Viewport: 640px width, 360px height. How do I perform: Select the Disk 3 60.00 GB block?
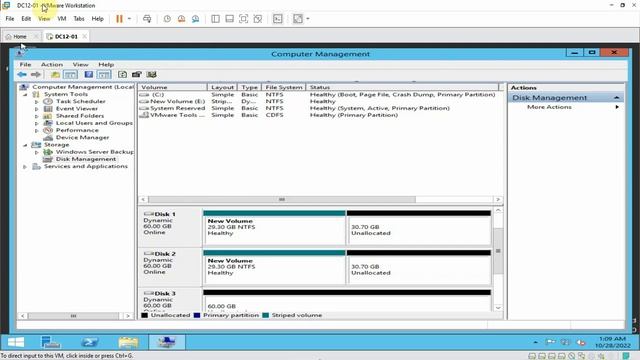347,301
